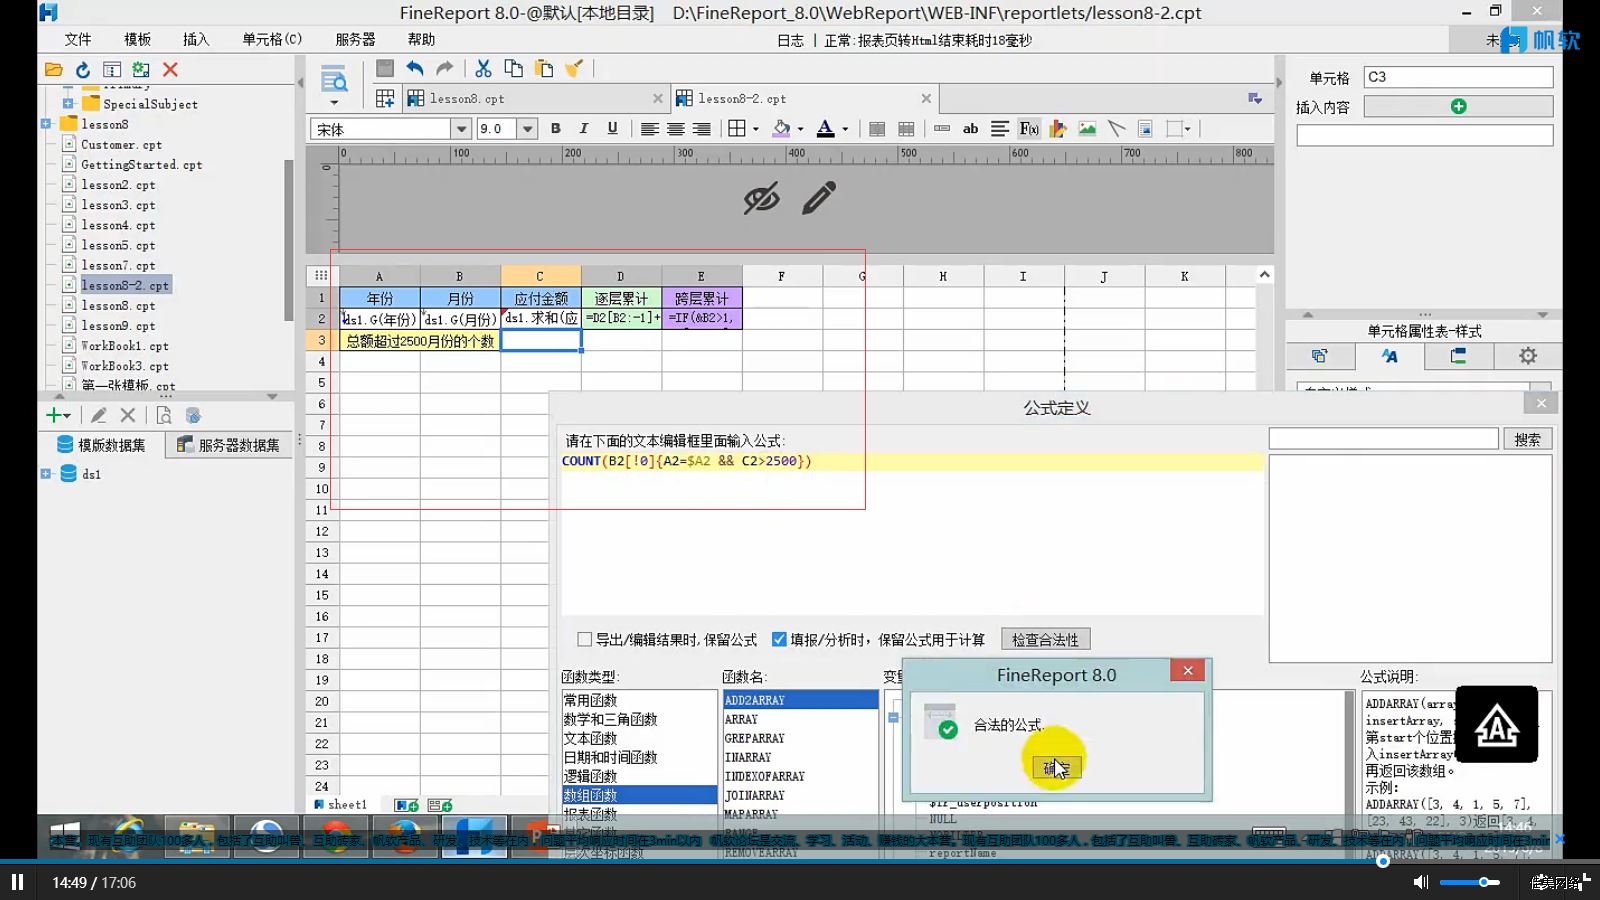Open the preview mode dropdown arrow
1600x900 pixels.
[x=334, y=102]
